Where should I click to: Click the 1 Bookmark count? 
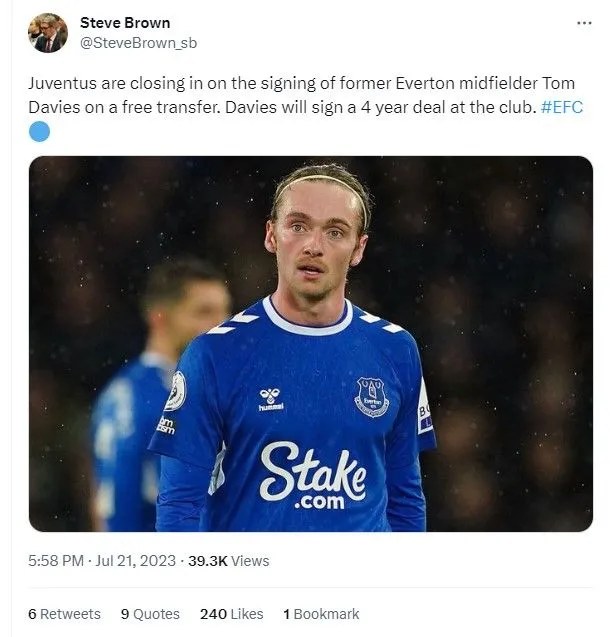320,614
